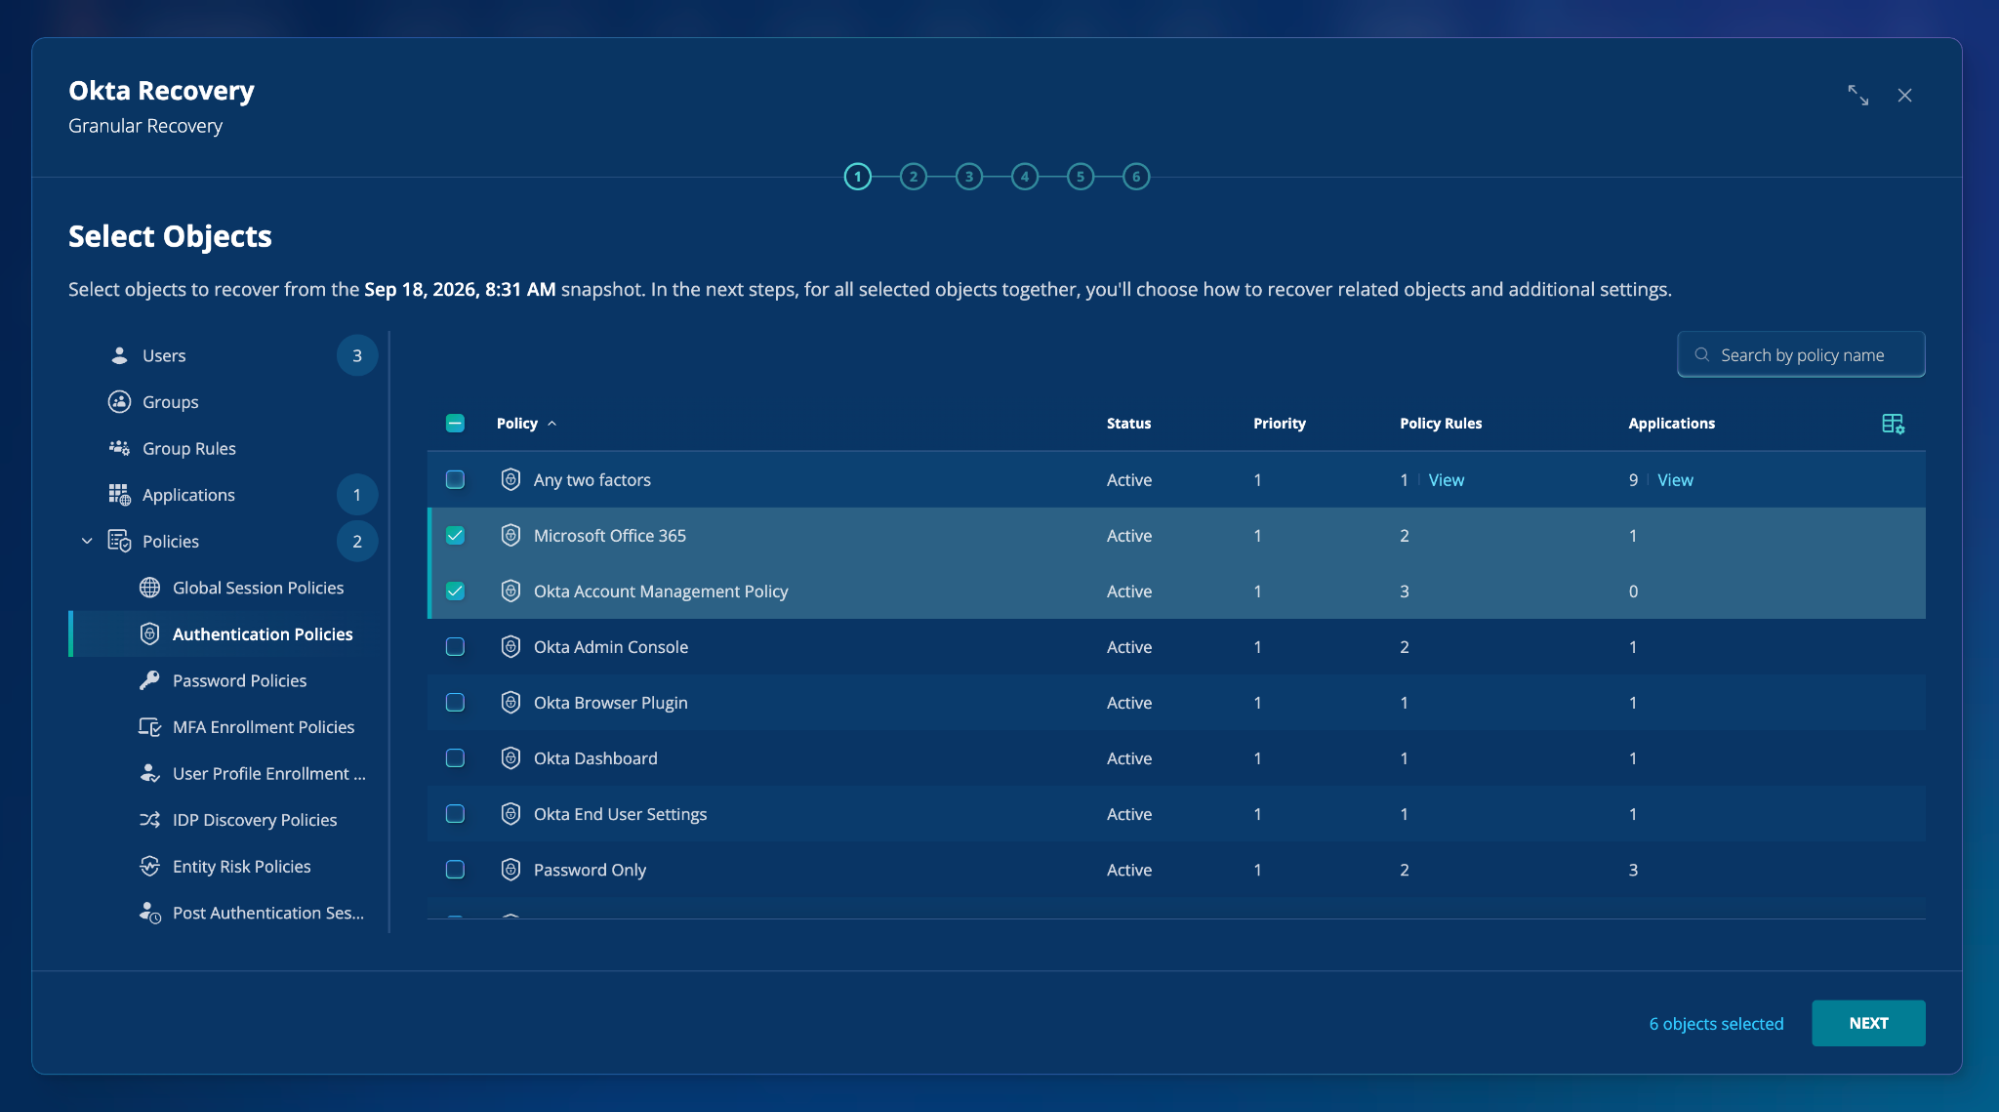Uncheck Okta Account Management Policy checkbox

[455, 591]
